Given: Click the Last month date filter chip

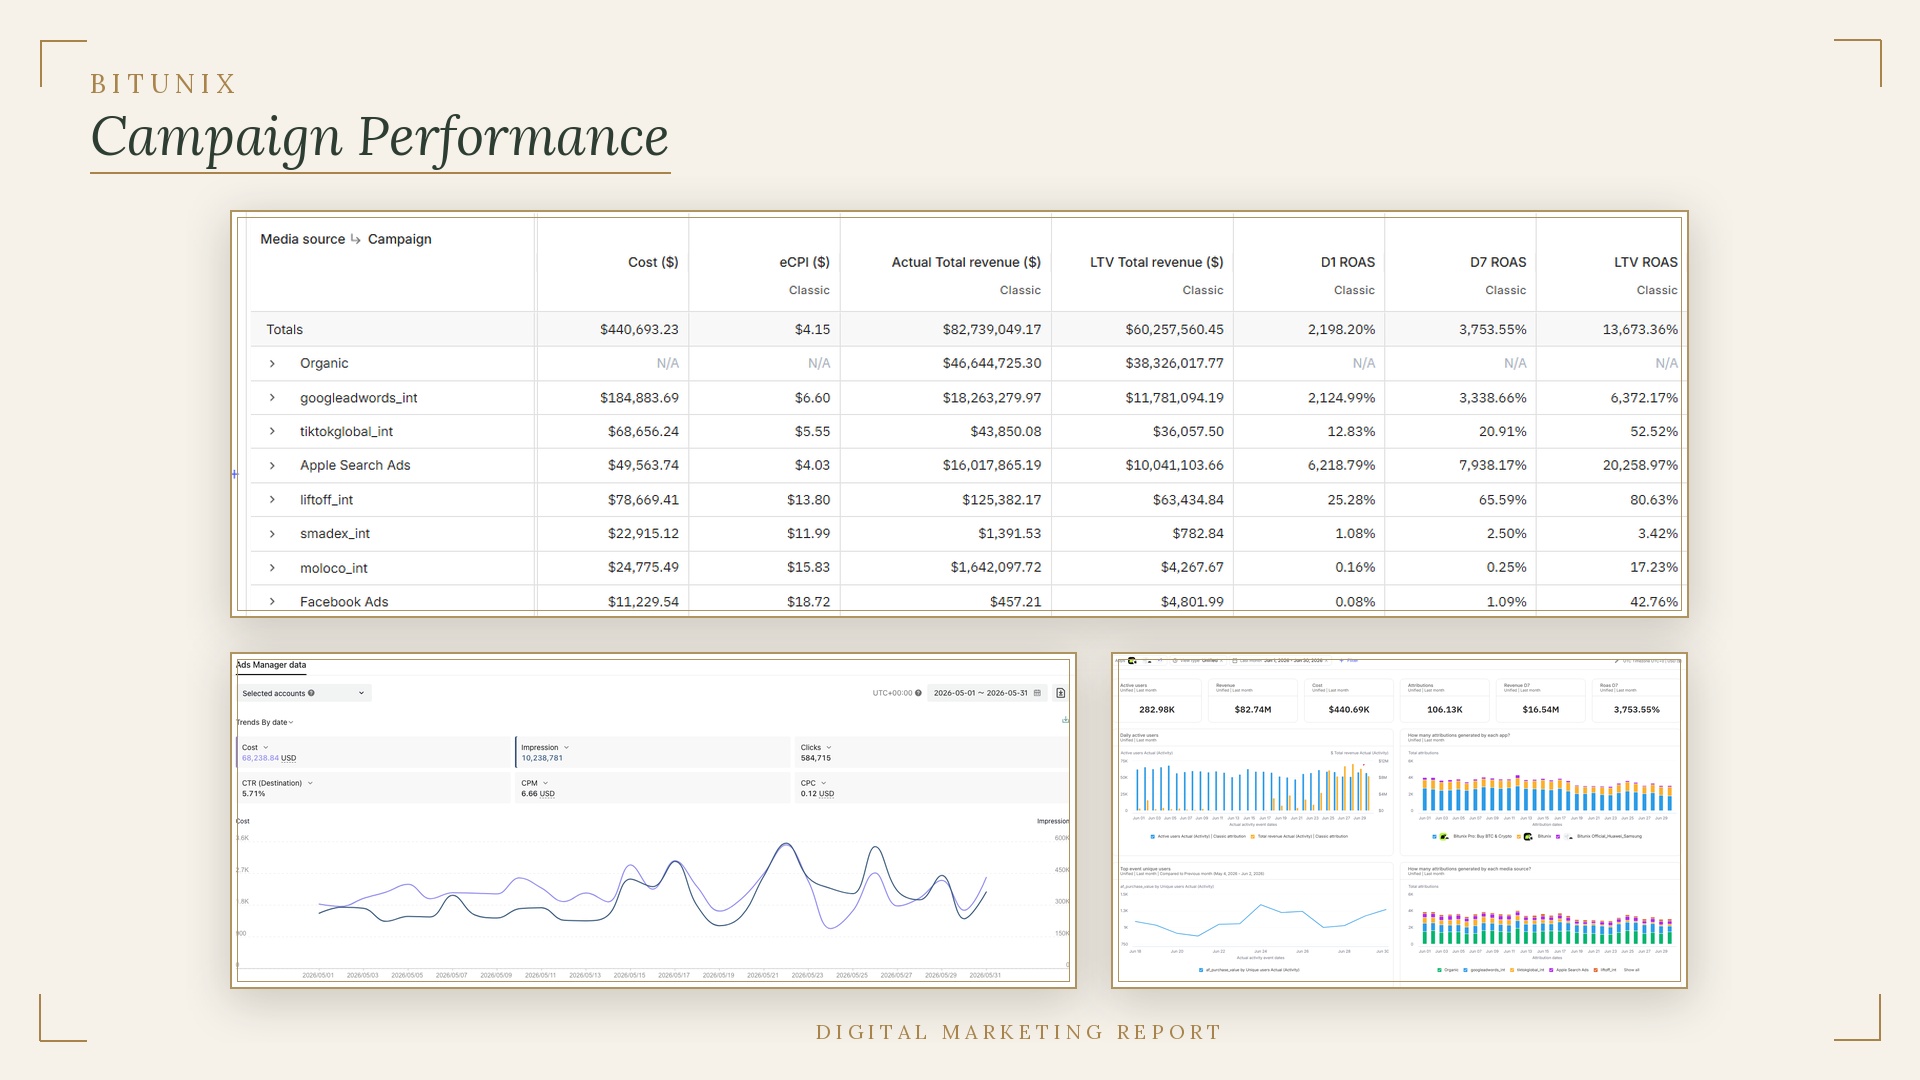Looking at the screenshot, I should point(1280,660).
